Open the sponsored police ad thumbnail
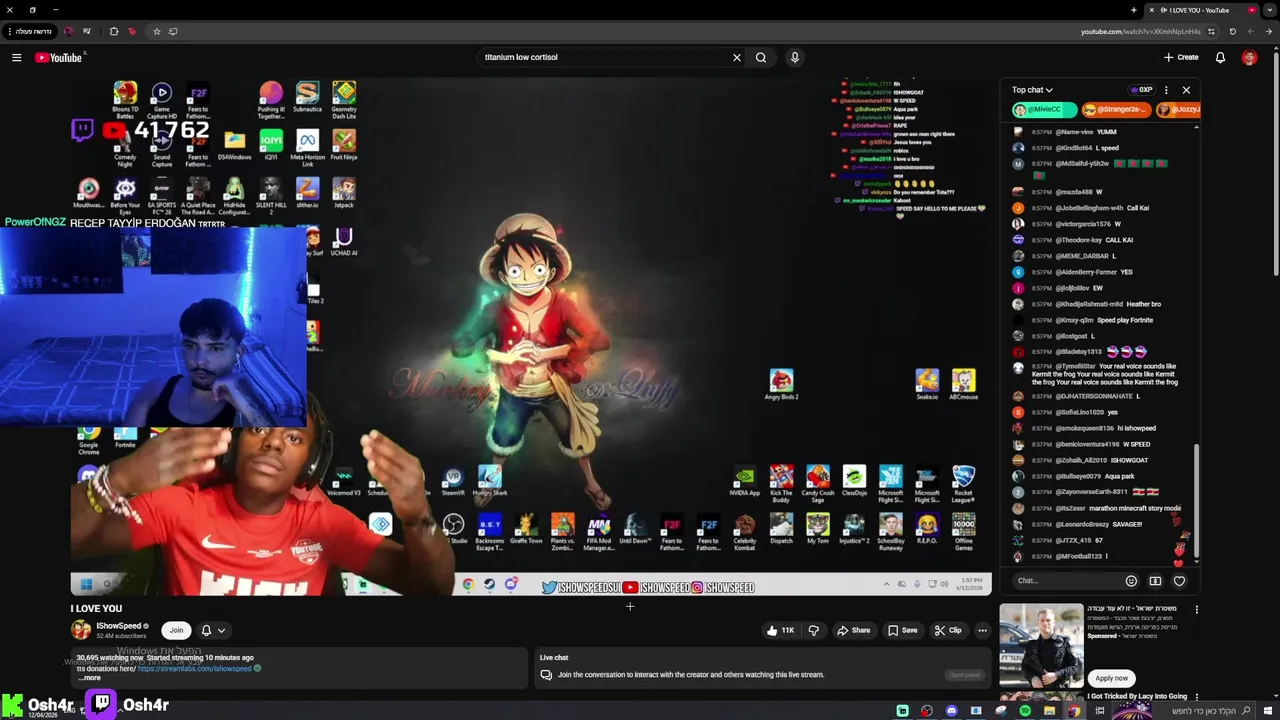Image resolution: width=1280 pixels, height=720 pixels. (1041, 645)
